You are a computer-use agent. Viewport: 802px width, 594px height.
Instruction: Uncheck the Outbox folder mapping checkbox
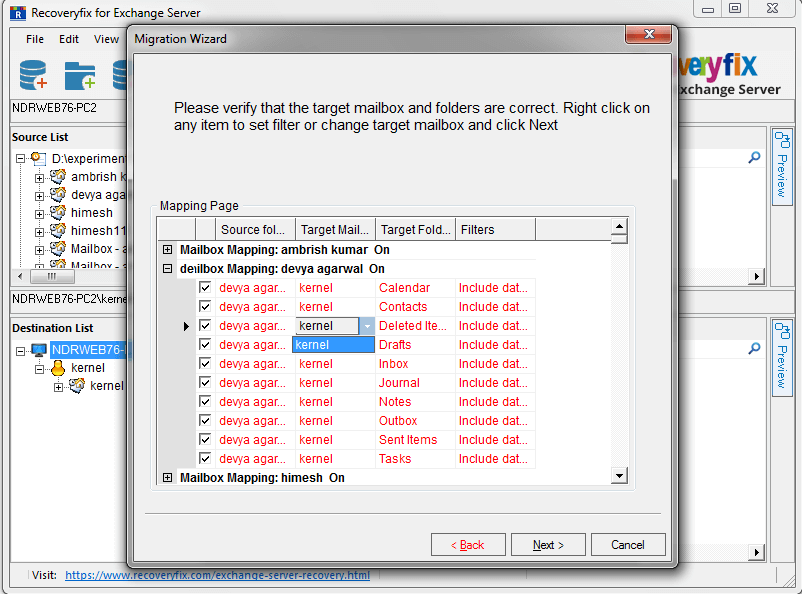205,420
